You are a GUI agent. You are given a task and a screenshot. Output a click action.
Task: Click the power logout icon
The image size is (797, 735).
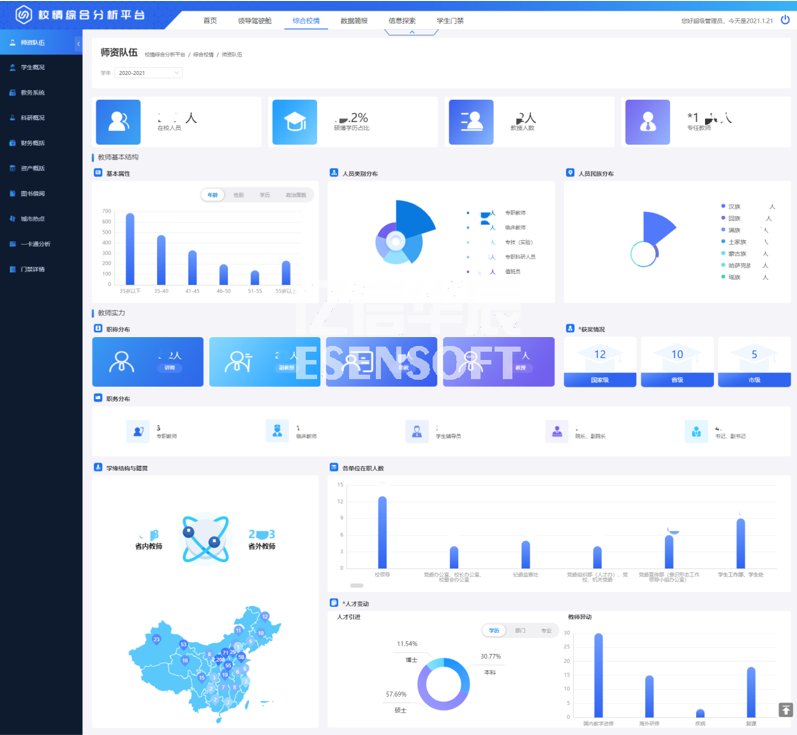(785, 20)
